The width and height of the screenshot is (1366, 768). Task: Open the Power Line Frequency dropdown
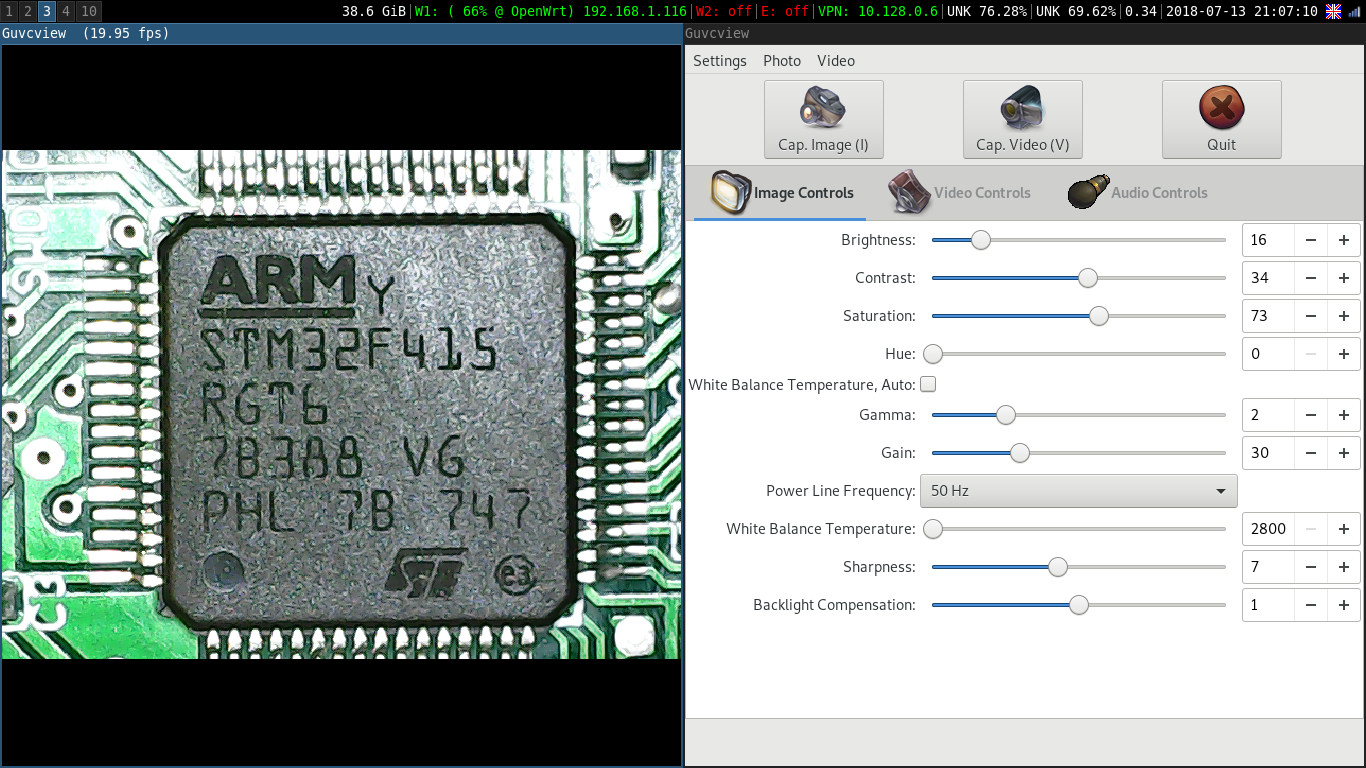pyautogui.click(x=1078, y=491)
